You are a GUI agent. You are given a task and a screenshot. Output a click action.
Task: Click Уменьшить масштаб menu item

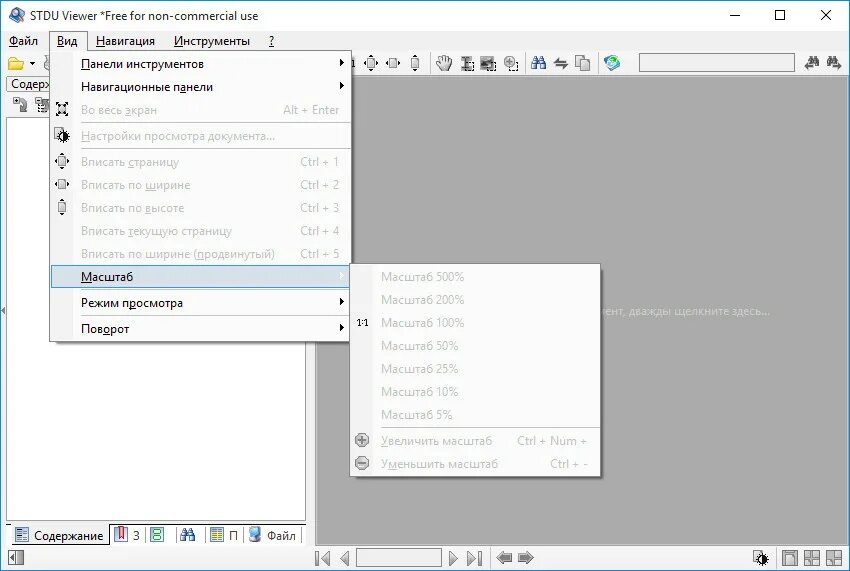475,464
